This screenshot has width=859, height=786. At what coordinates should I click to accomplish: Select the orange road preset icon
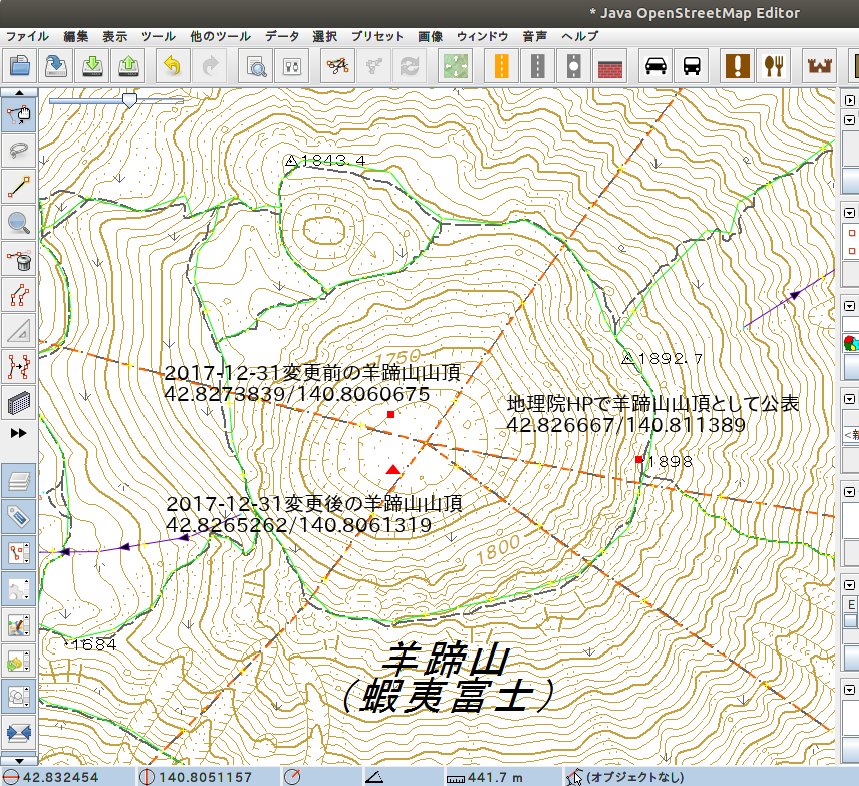tap(502, 66)
